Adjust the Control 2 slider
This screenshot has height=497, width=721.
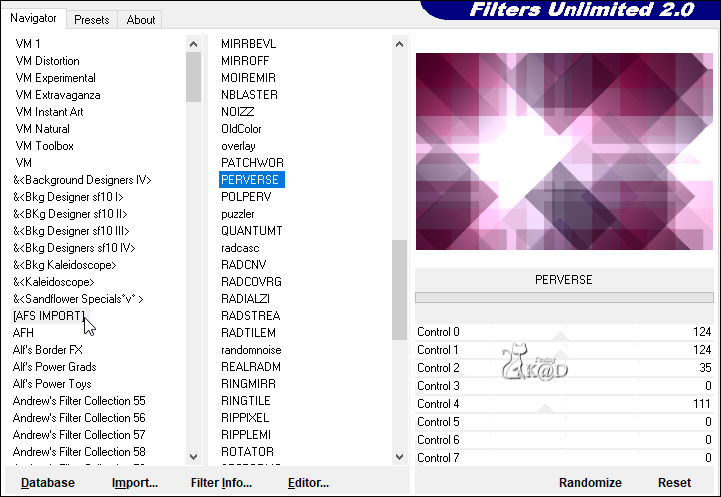click(564, 368)
